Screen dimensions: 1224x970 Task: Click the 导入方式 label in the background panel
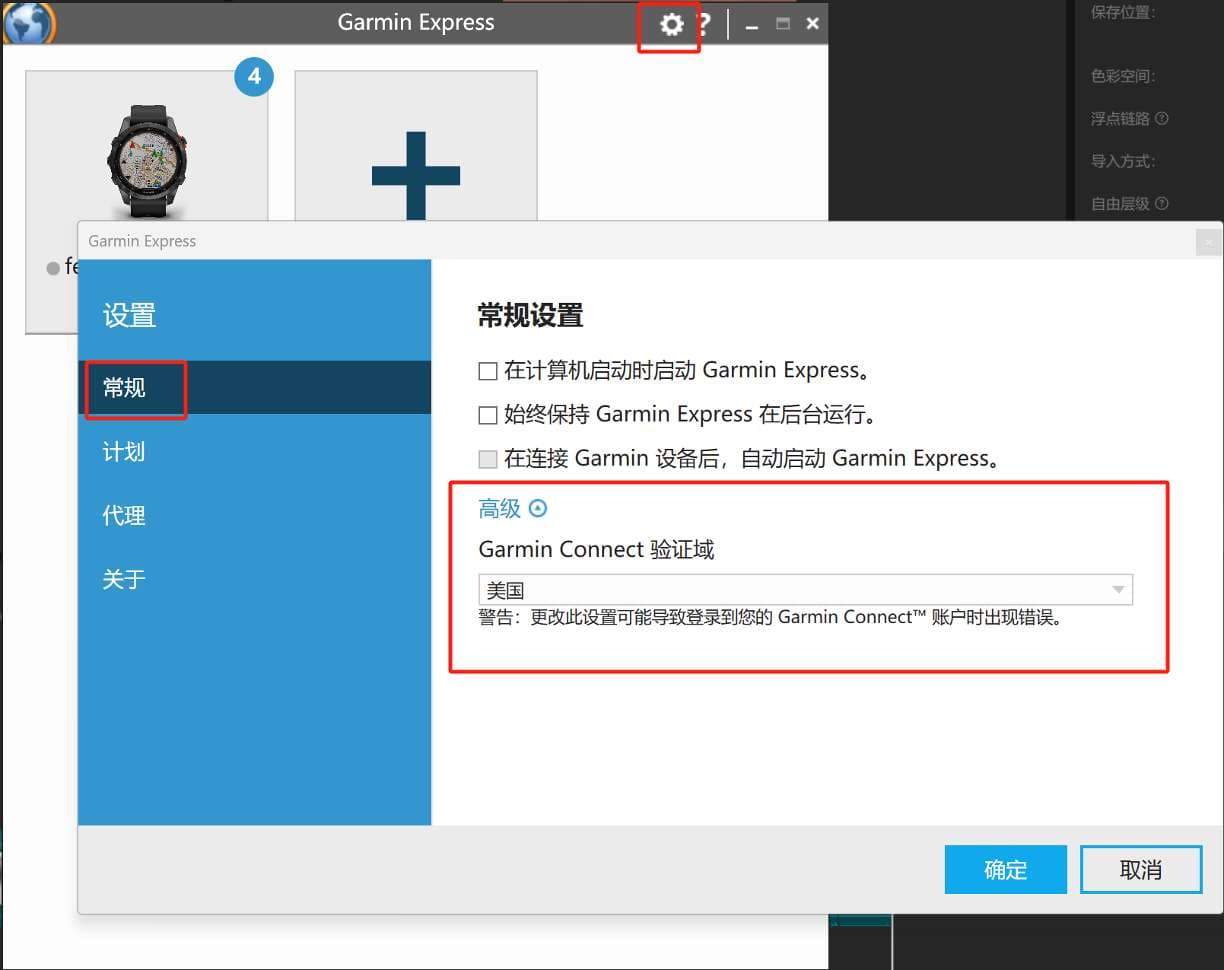[x=1123, y=161]
